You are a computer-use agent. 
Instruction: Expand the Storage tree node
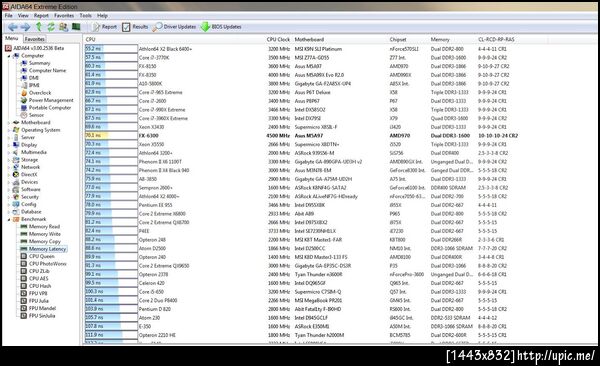tap(9, 160)
